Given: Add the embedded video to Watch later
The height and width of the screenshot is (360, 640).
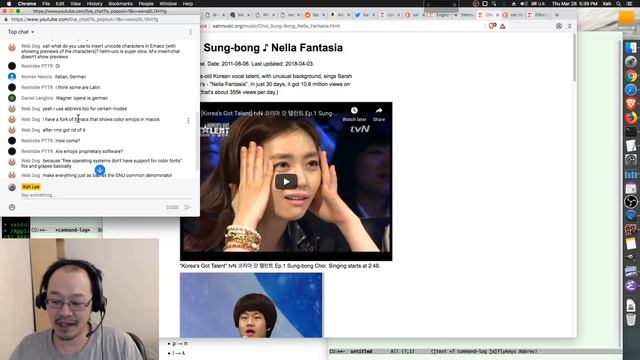Looking at the screenshot, I should 354,114.
